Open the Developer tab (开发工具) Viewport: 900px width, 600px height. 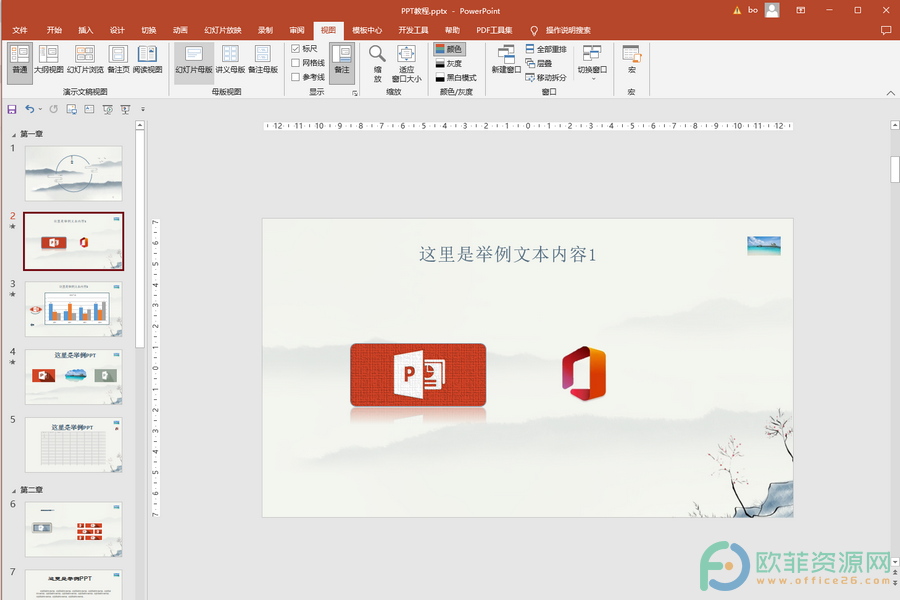(413, 30)
